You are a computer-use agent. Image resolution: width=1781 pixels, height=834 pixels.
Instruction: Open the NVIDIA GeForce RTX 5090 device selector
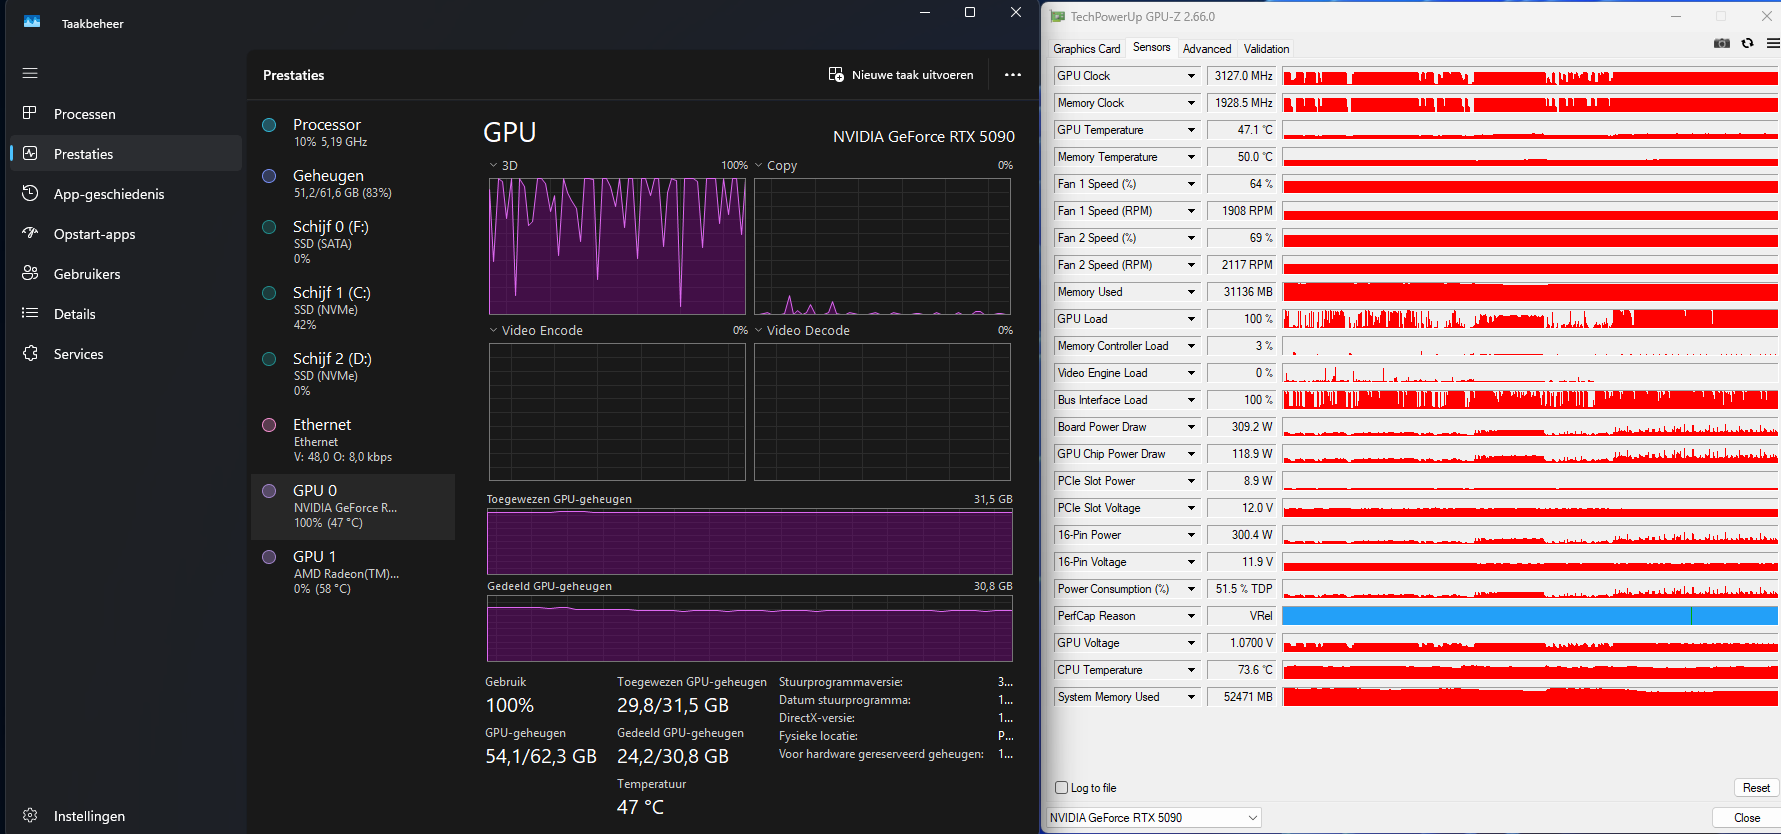click(x=1154, y=818)
